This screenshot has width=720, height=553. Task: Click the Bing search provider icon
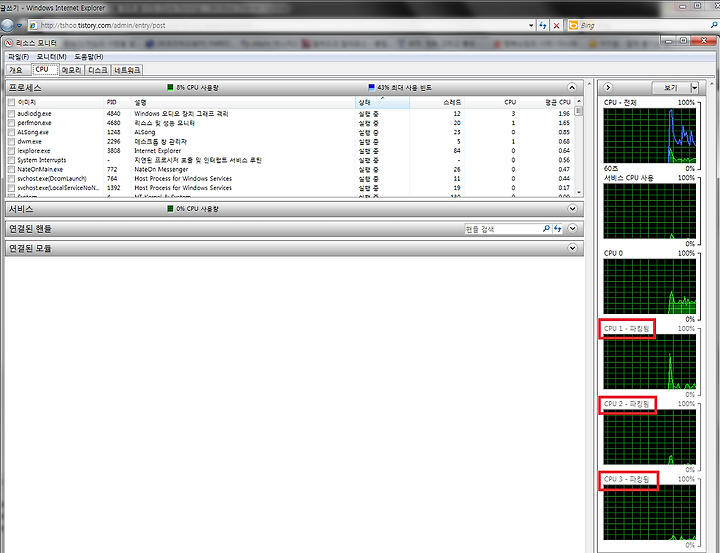[573, 25]
